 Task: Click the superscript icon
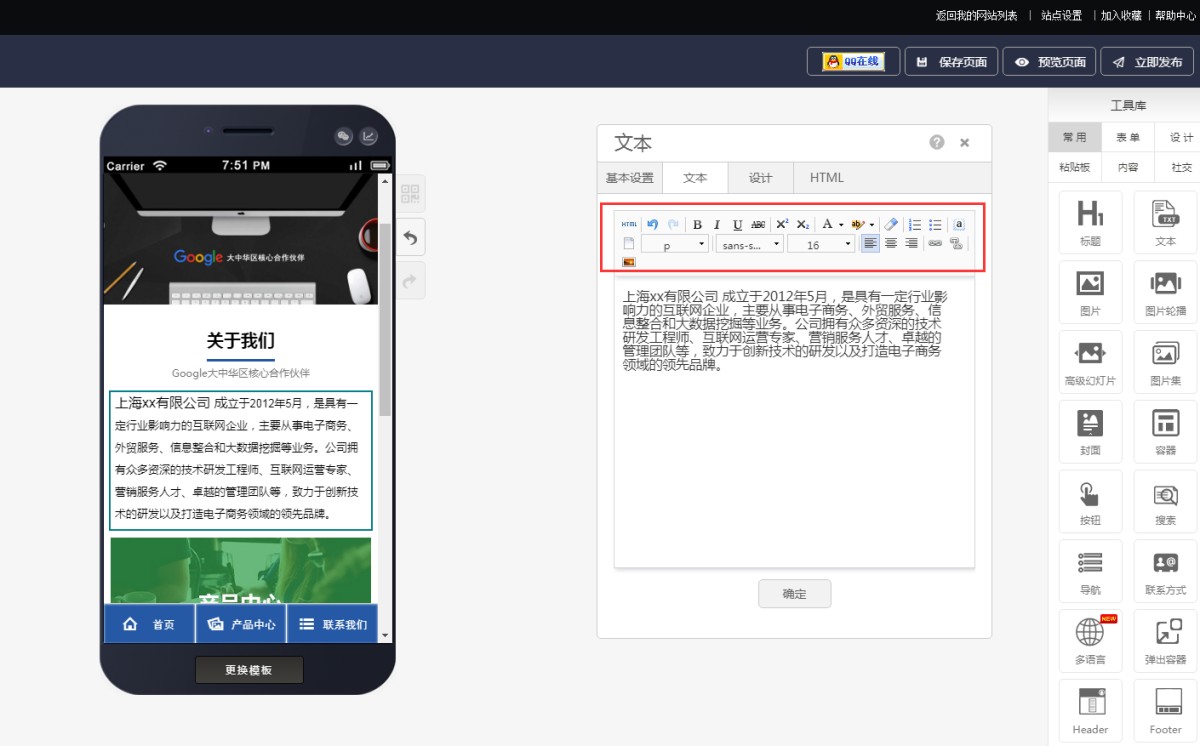(x=782, y=225)
